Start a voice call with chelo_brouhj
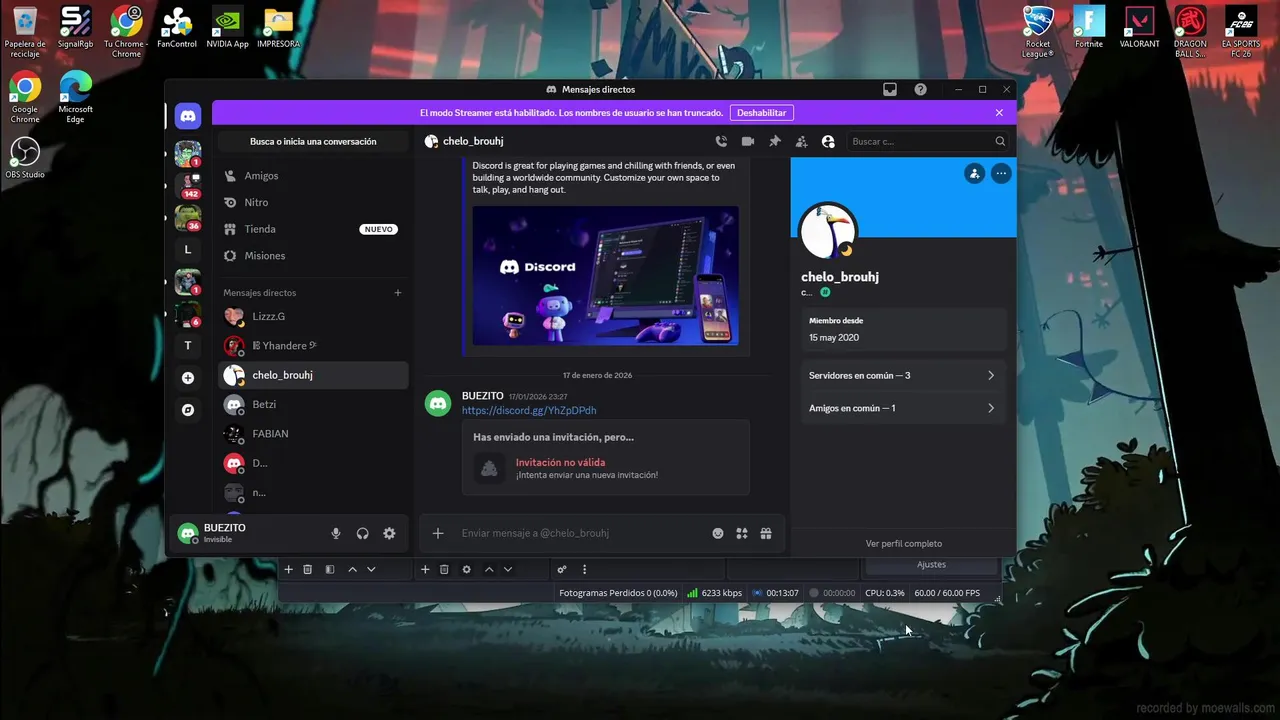 [721, 142]
